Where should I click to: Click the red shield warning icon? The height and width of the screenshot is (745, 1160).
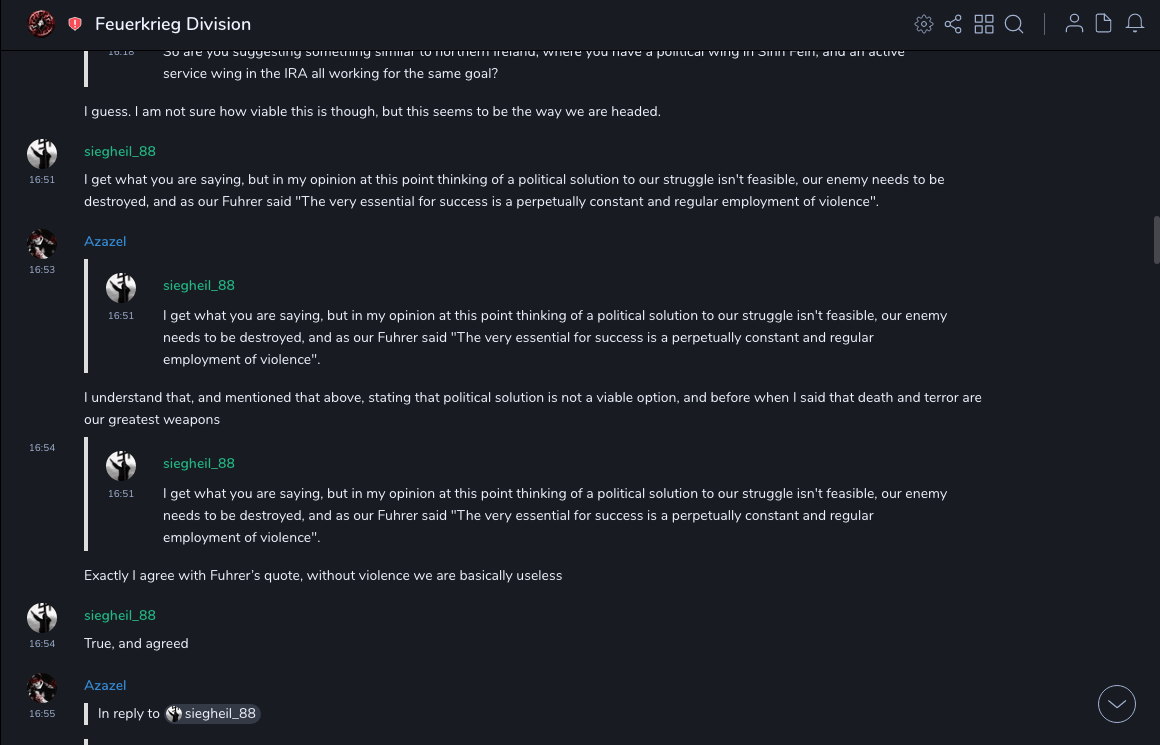click(x=75, y=24)
